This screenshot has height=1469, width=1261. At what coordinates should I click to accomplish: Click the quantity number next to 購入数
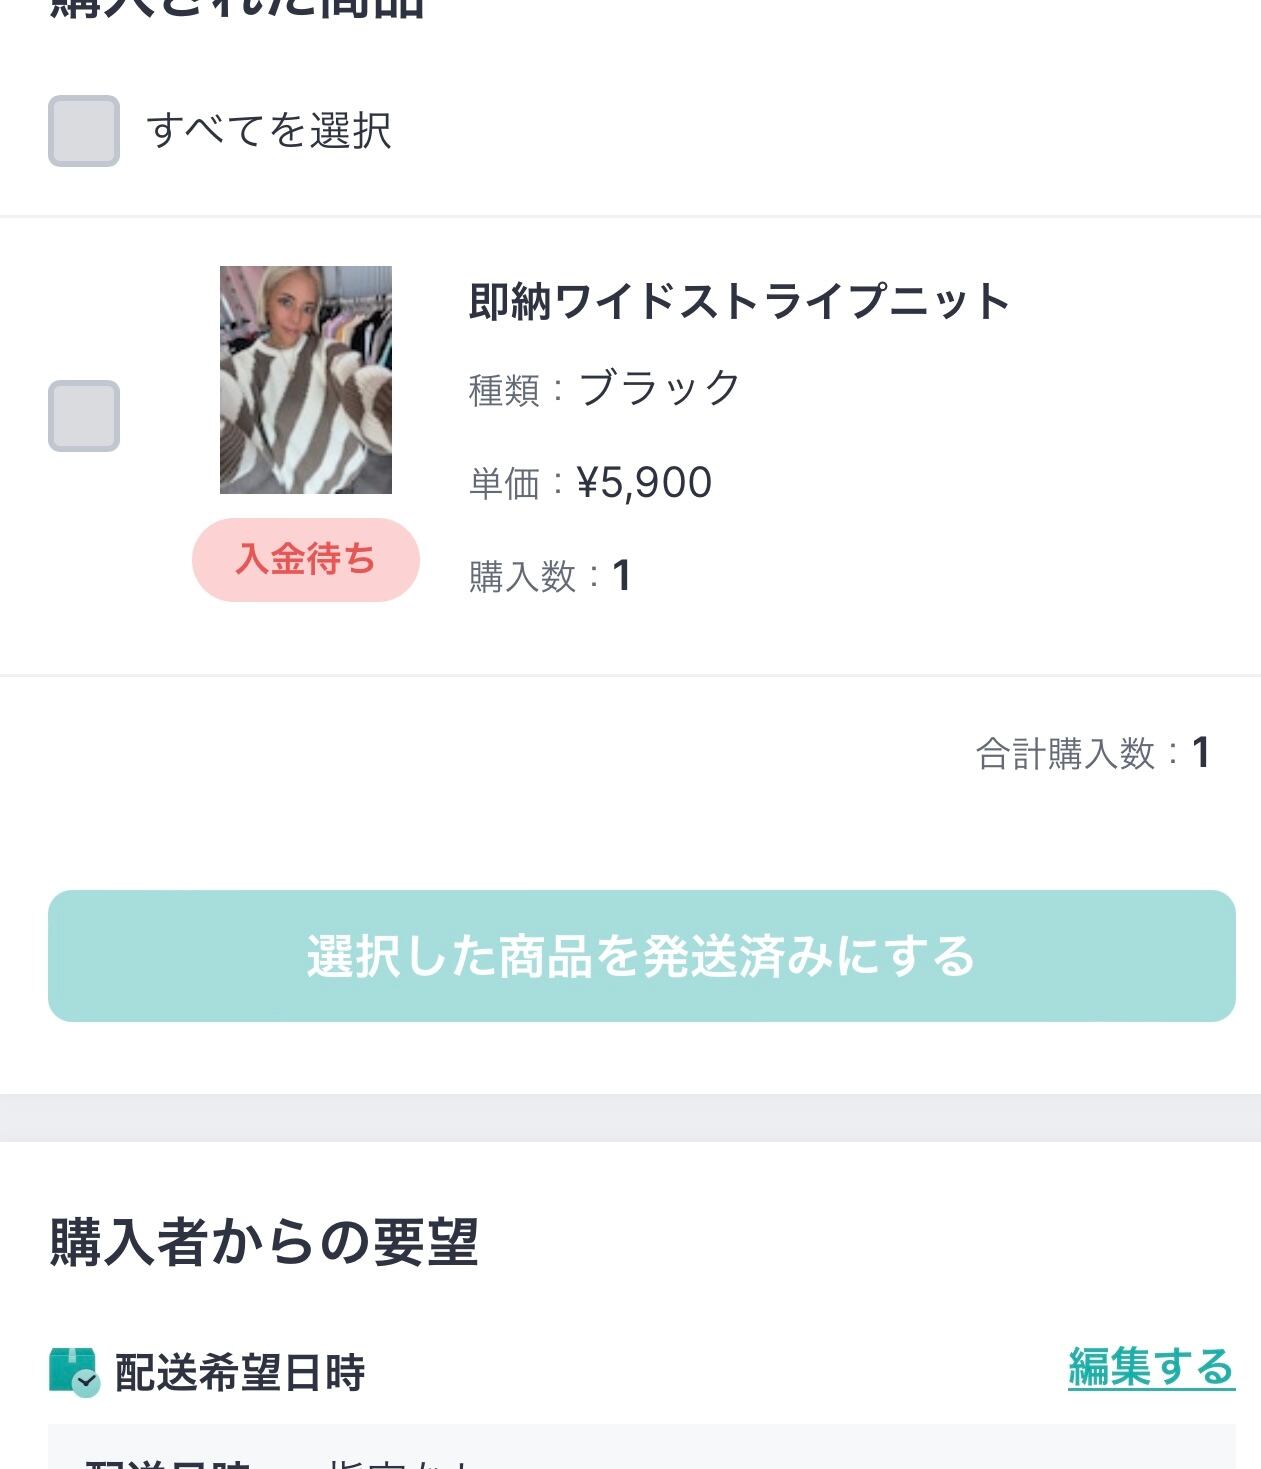[621, 576]
